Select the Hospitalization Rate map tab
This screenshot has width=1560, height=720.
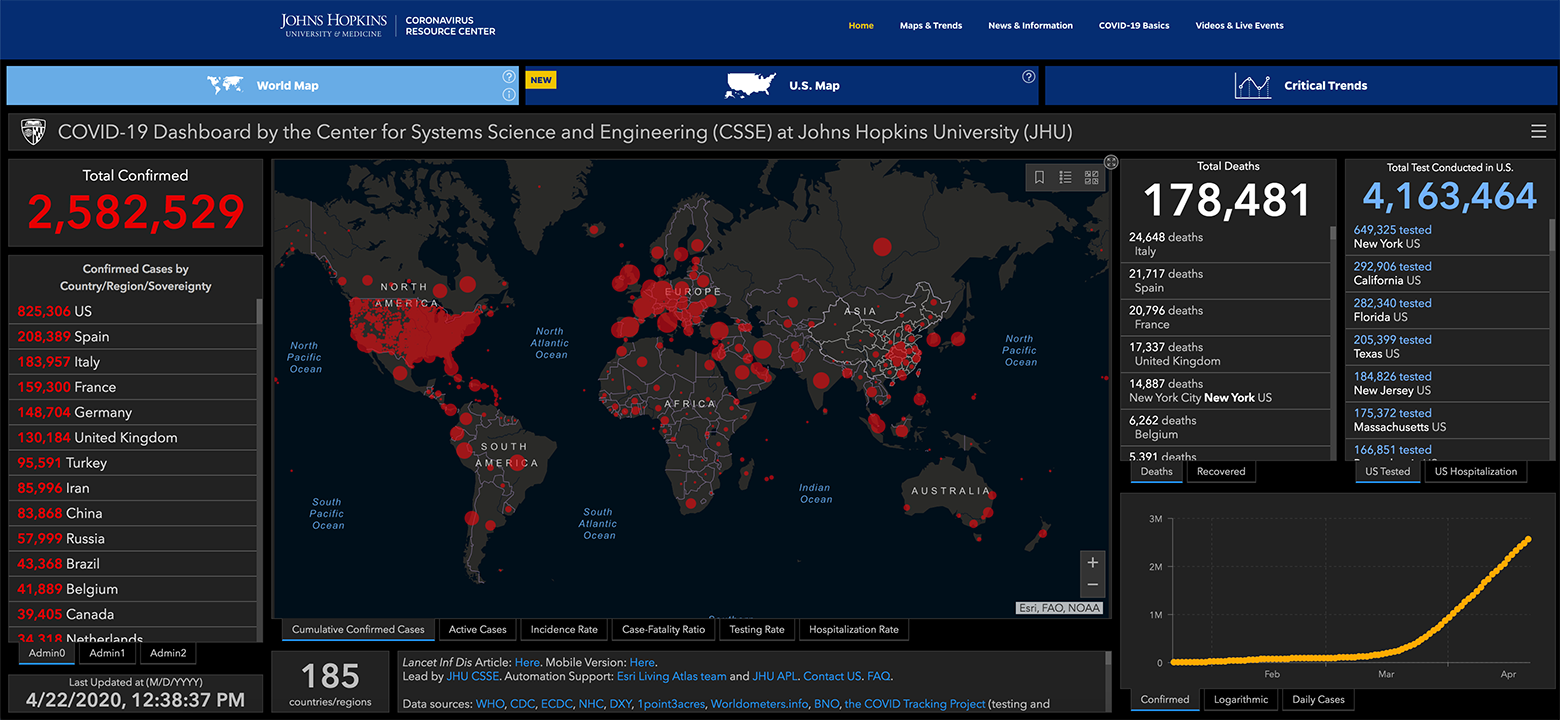[854, 629]
